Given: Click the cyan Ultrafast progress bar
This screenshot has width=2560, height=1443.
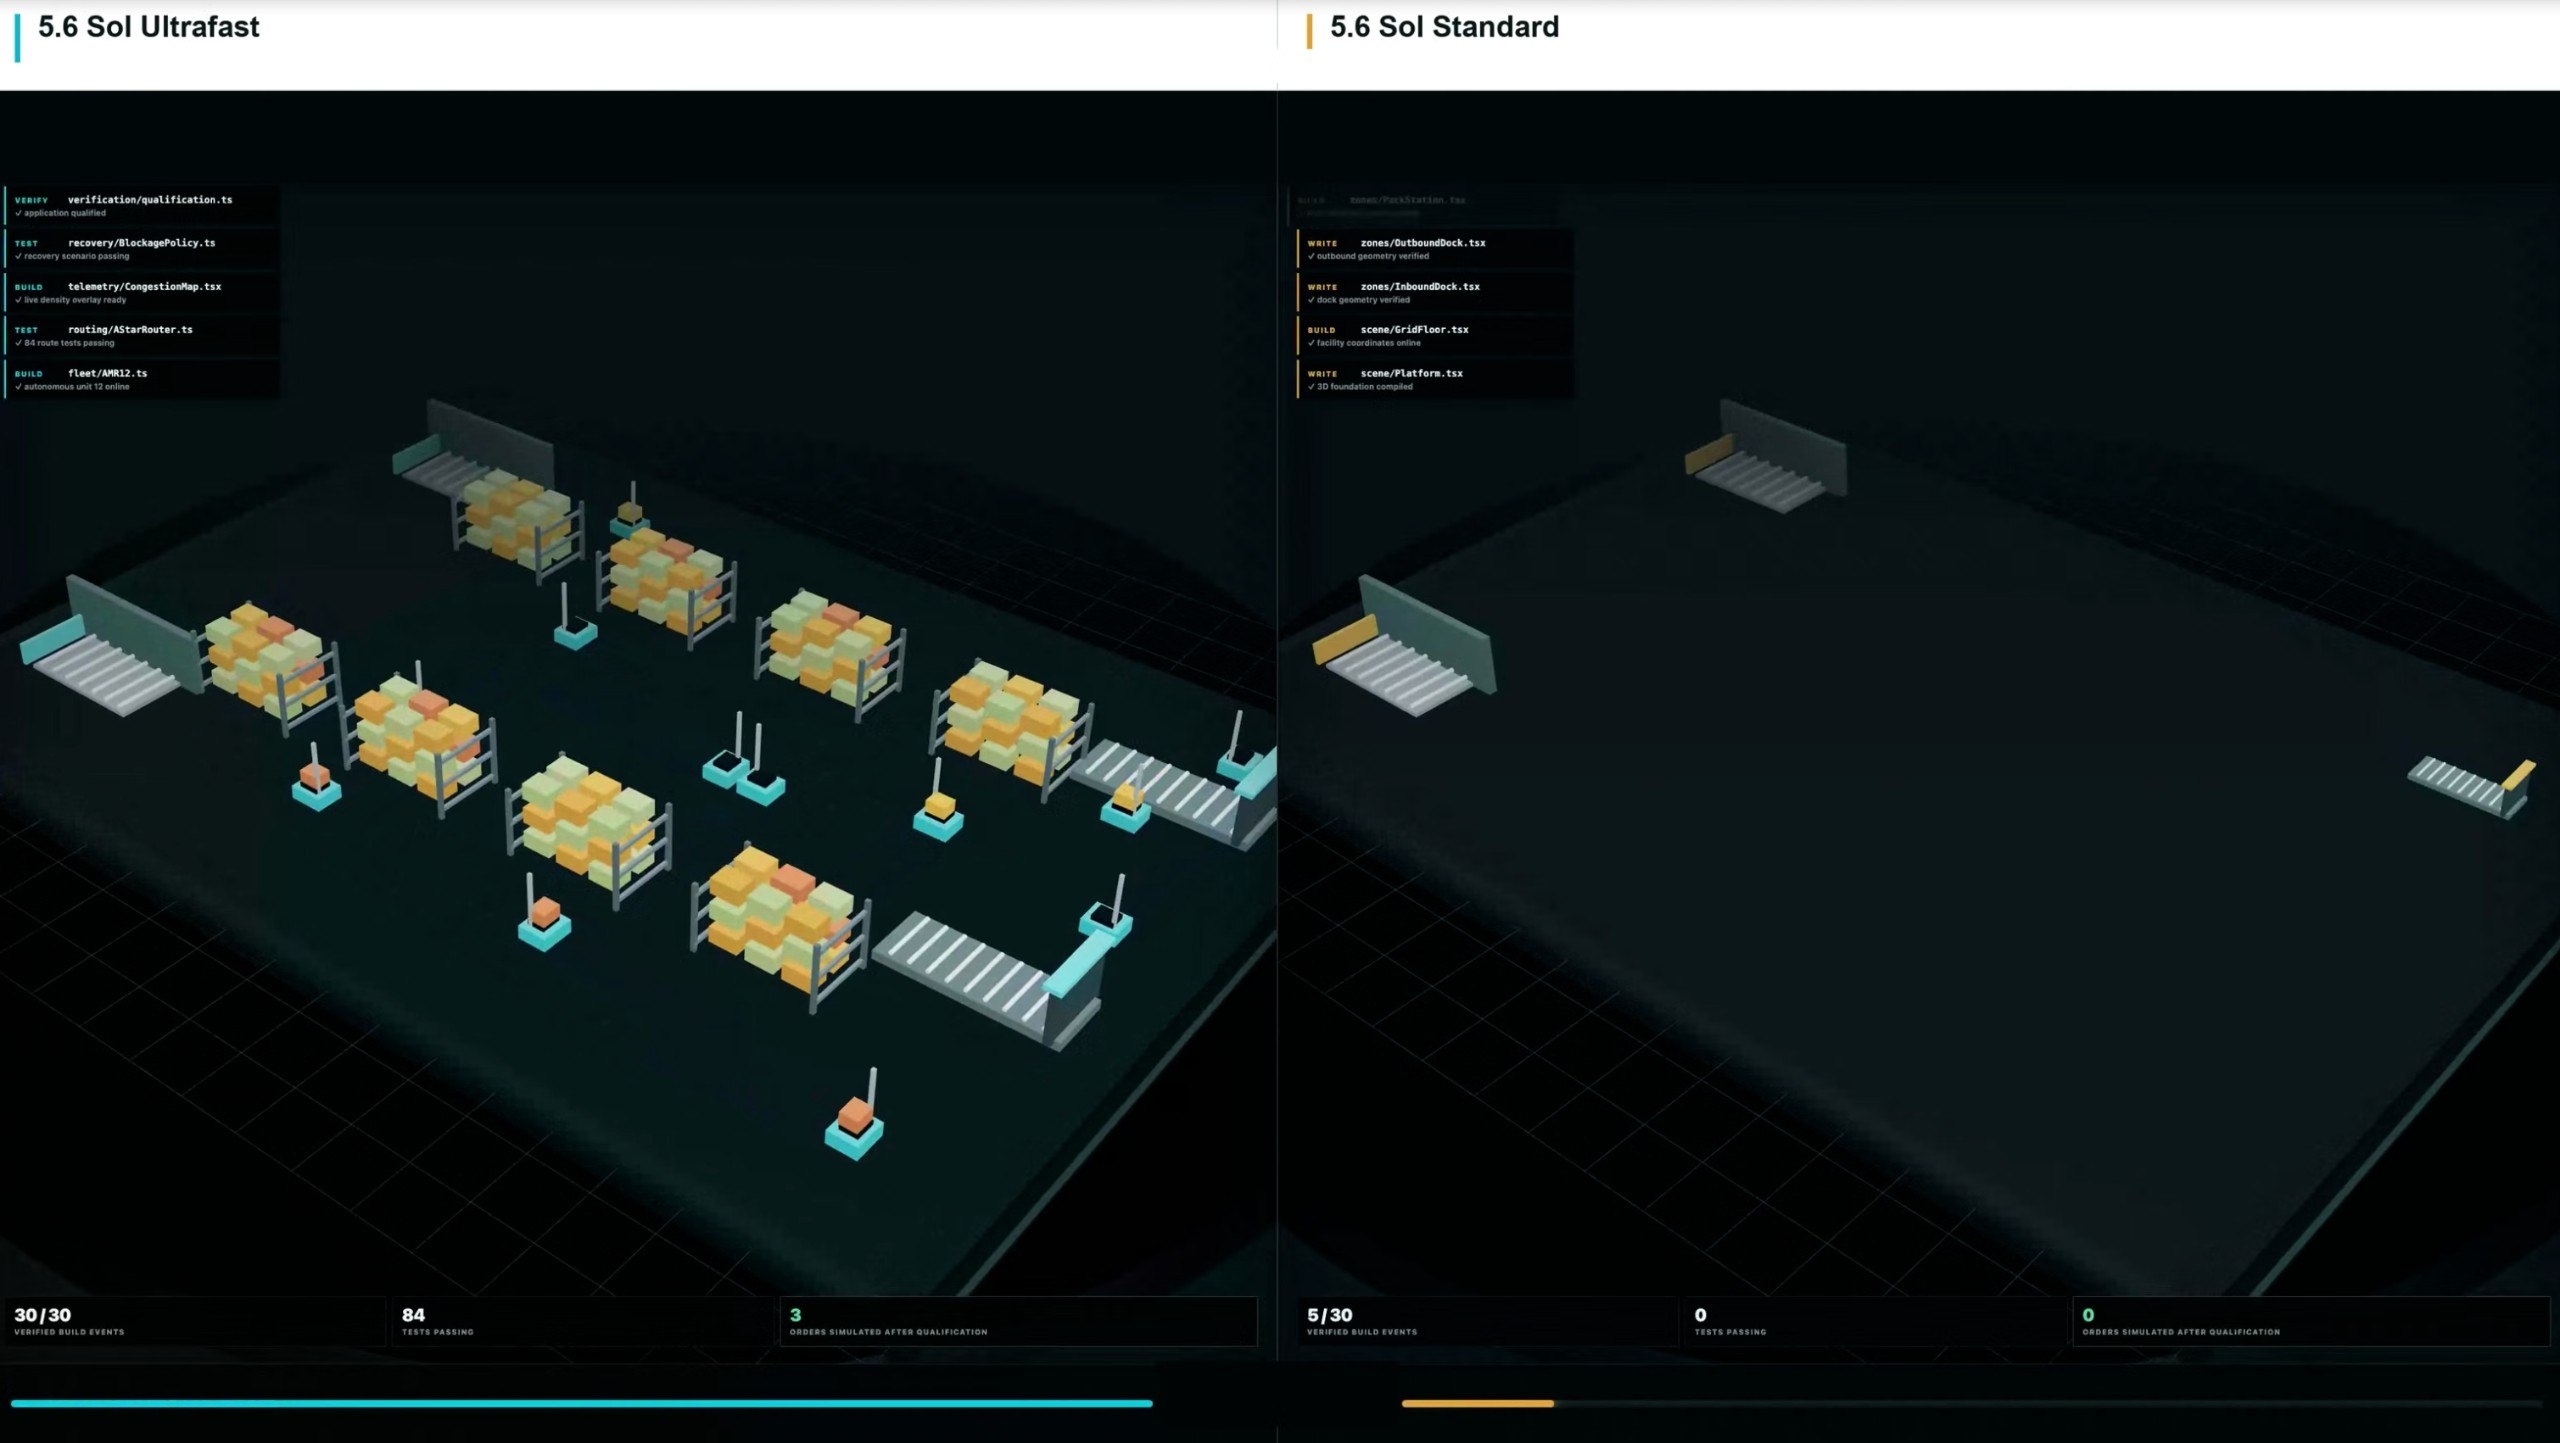Looking at the screenshot, I should click(x=581, y=1403).
